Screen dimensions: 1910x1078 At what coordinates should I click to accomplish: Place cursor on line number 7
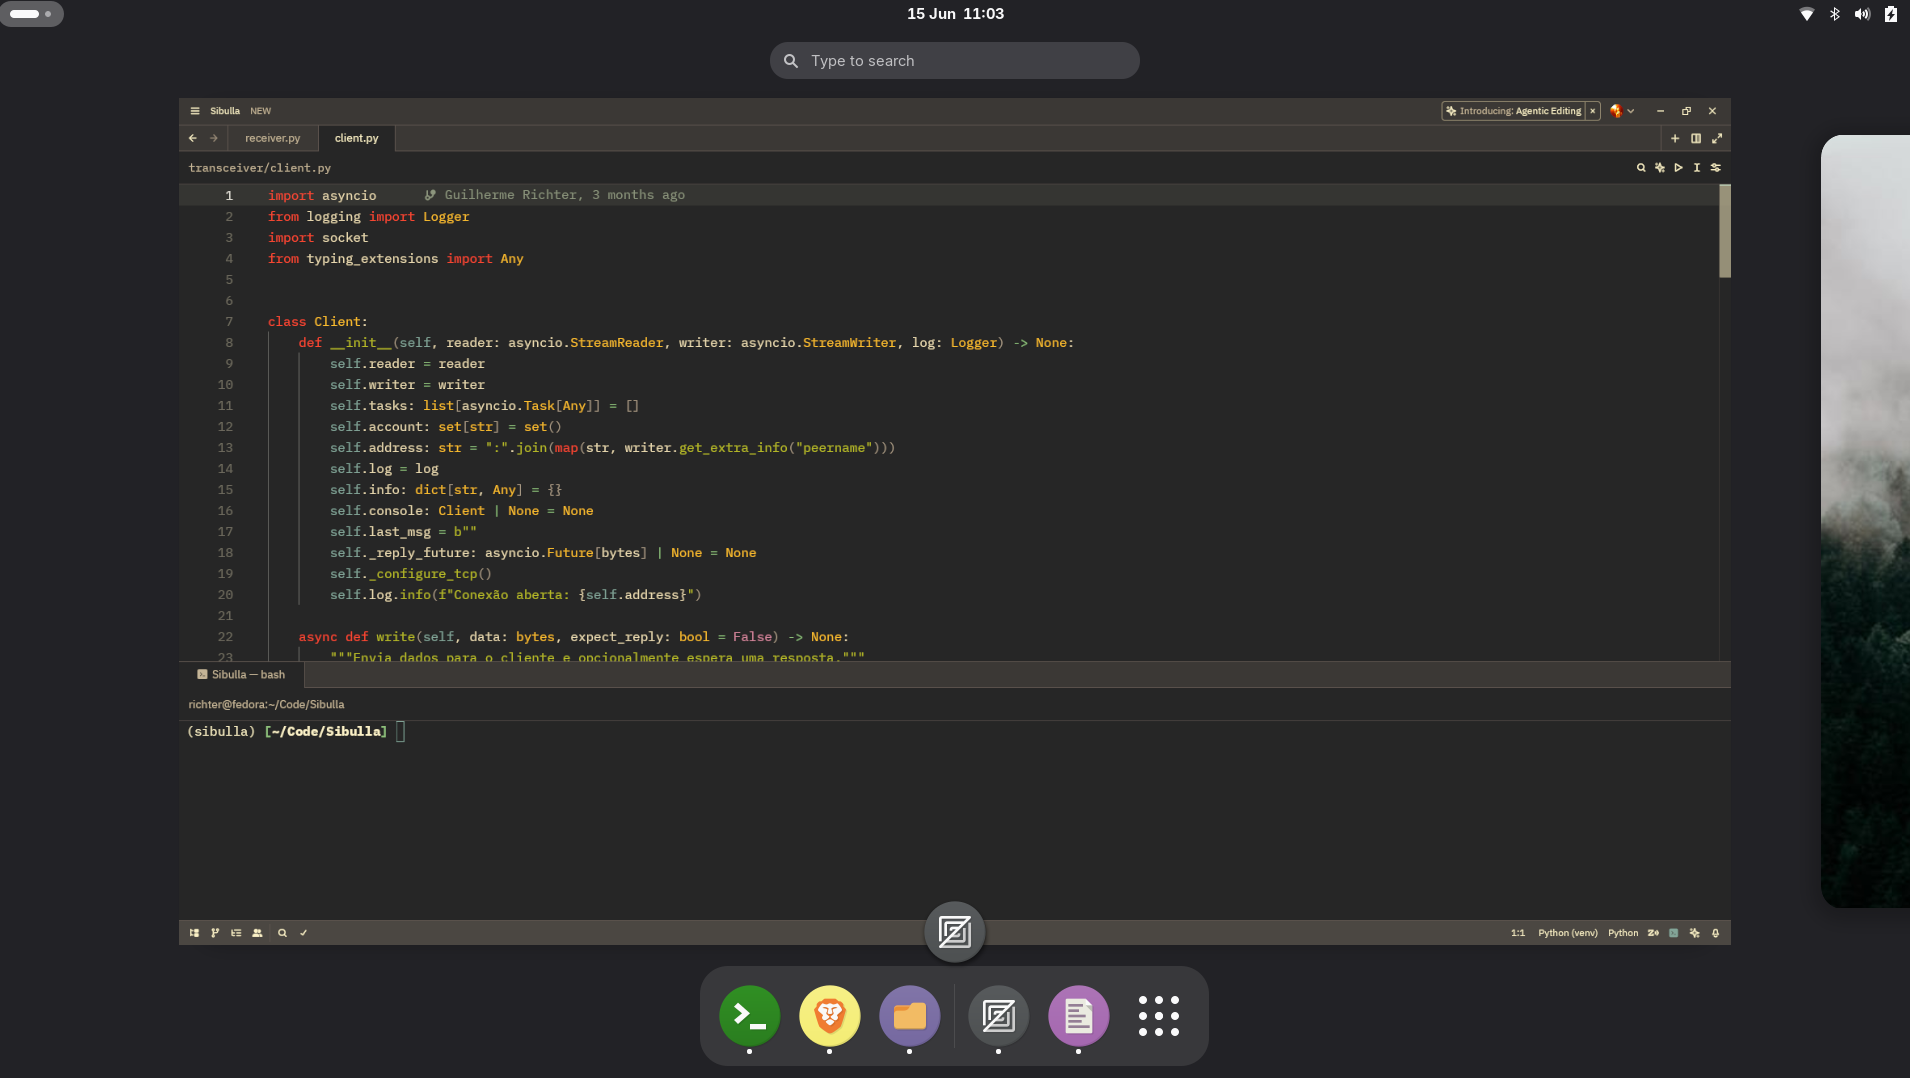[x=229, y=322]
